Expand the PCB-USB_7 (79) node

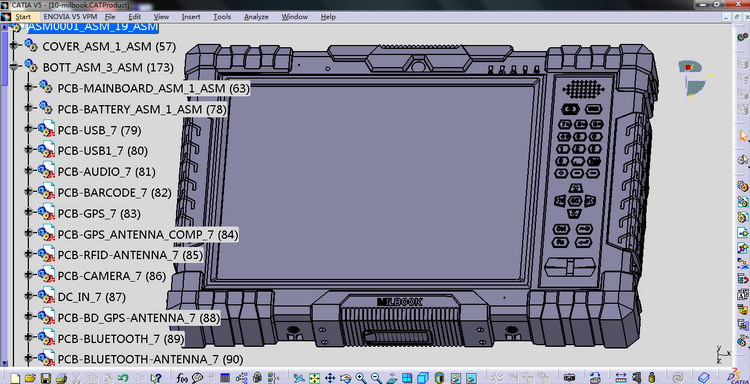tap(29, 130)
